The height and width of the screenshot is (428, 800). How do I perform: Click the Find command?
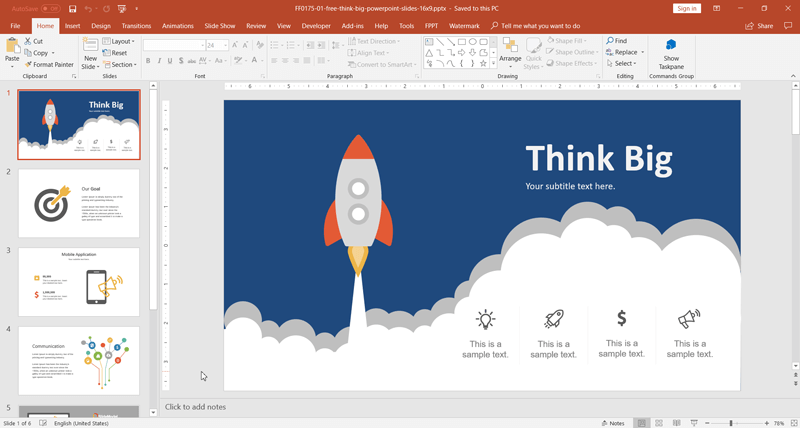(617, 41)
